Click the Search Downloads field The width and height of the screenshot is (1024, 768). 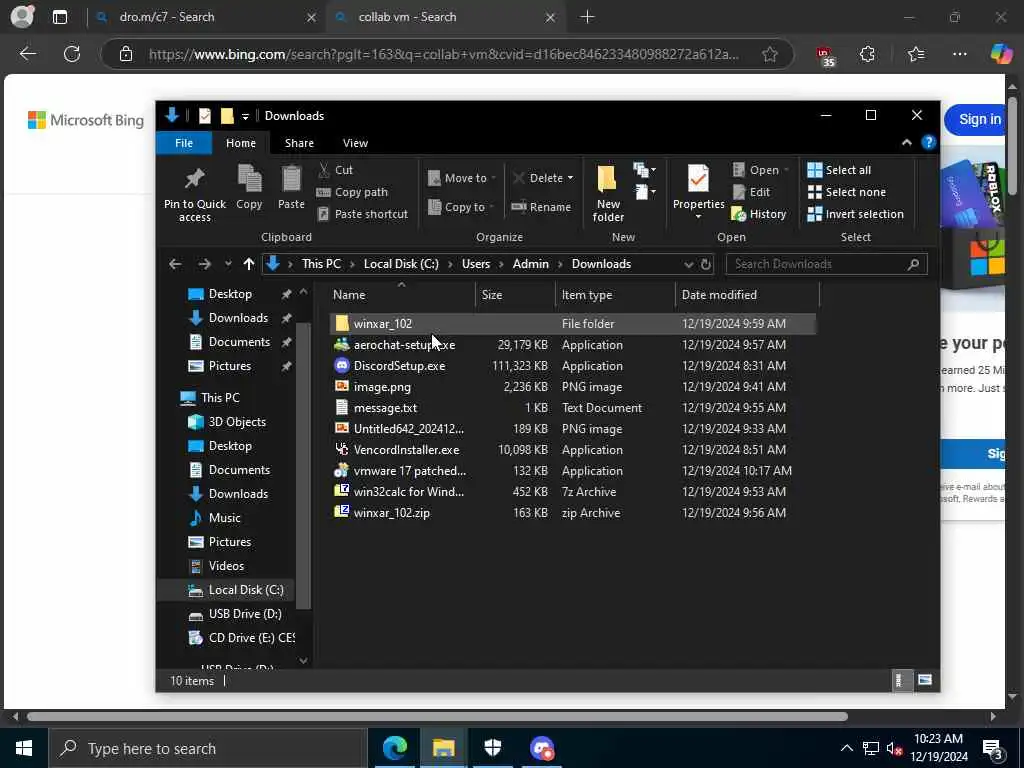tap(826, 264)
